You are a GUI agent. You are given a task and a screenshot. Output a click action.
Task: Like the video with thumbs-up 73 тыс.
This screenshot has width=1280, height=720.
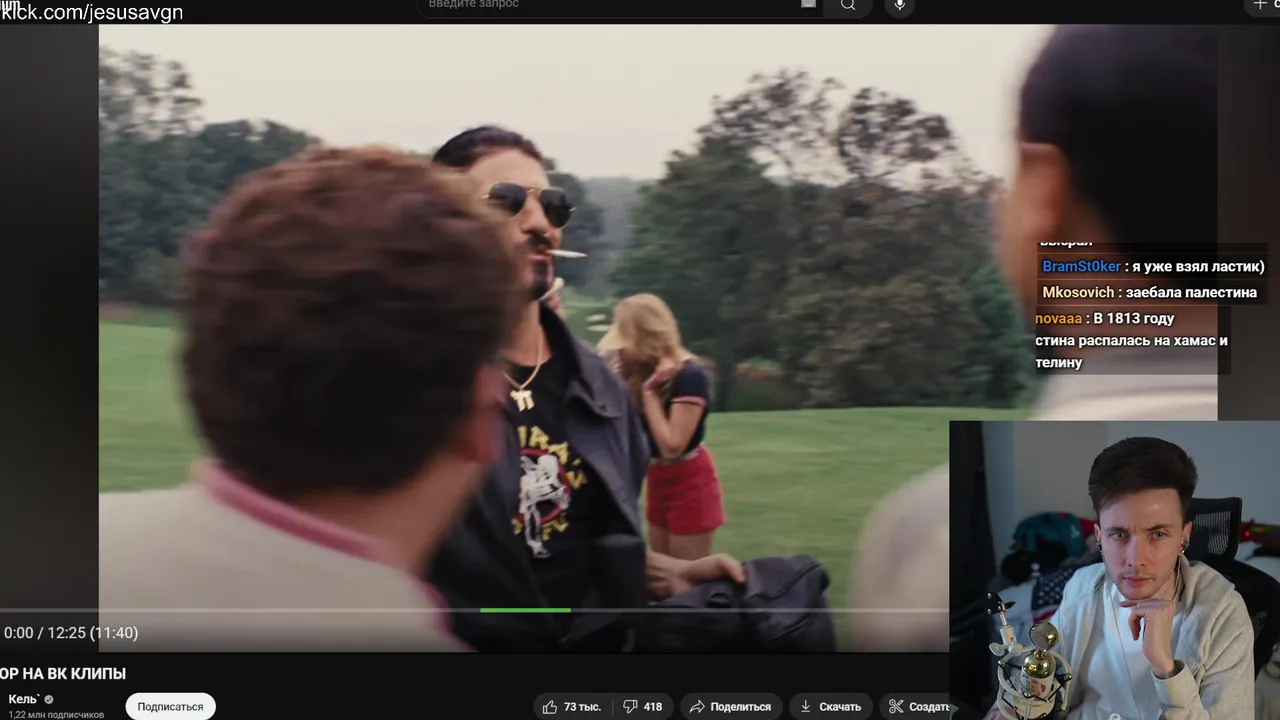571,706
